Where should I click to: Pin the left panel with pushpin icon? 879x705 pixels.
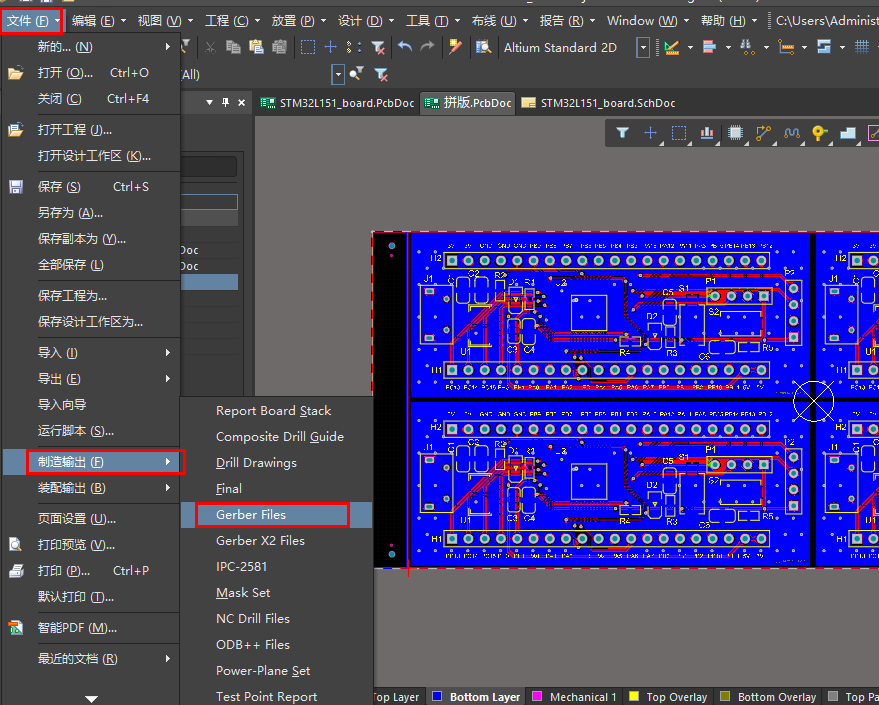point(225,103)
